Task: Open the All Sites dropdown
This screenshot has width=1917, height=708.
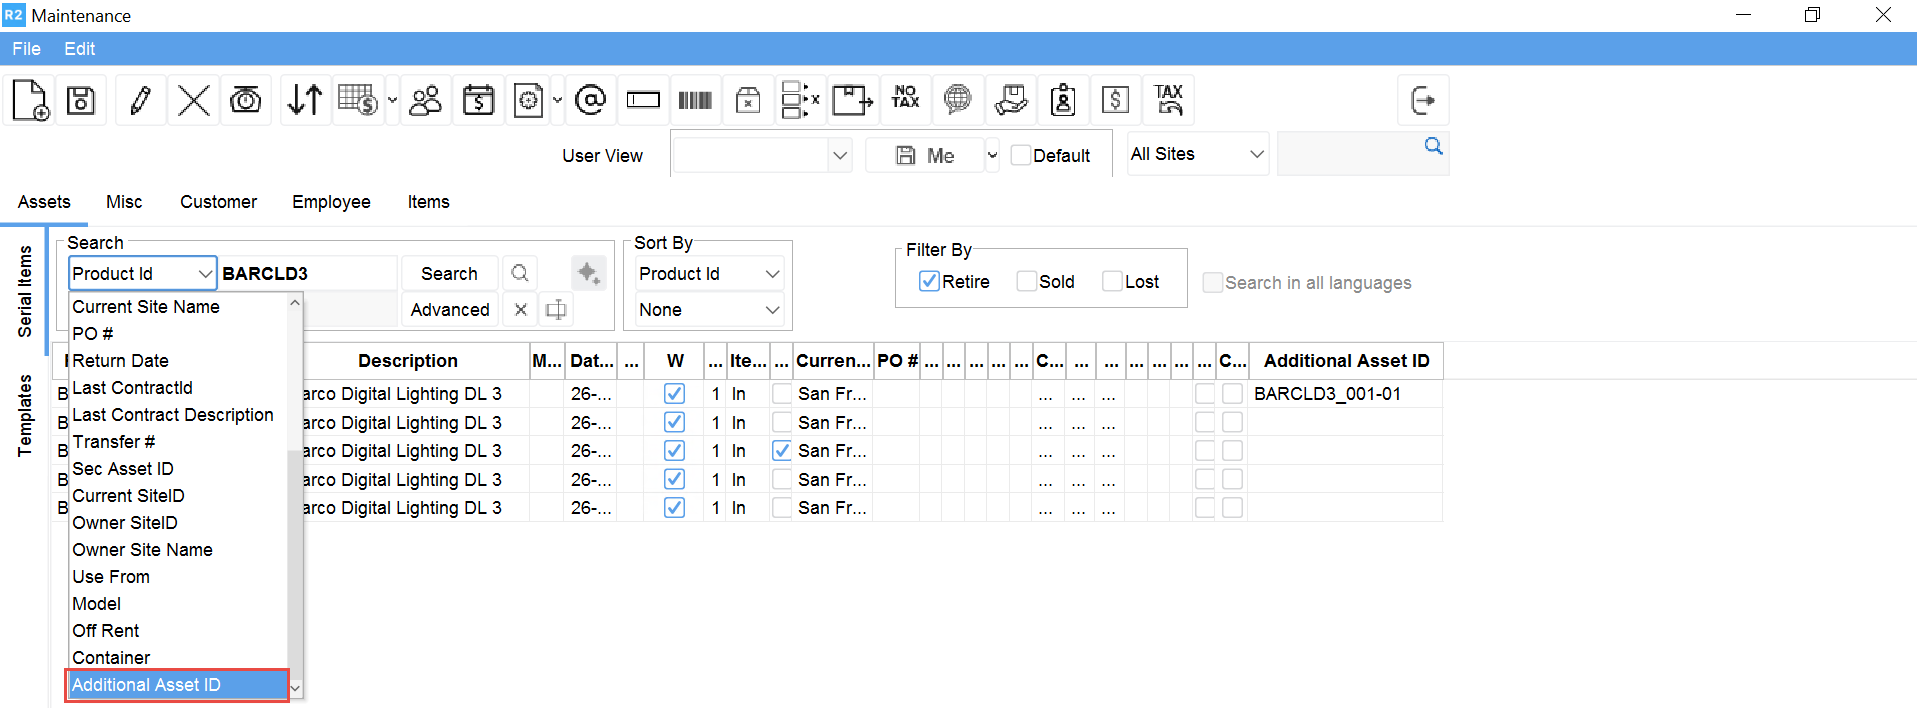Action: tap(1197, 154)
